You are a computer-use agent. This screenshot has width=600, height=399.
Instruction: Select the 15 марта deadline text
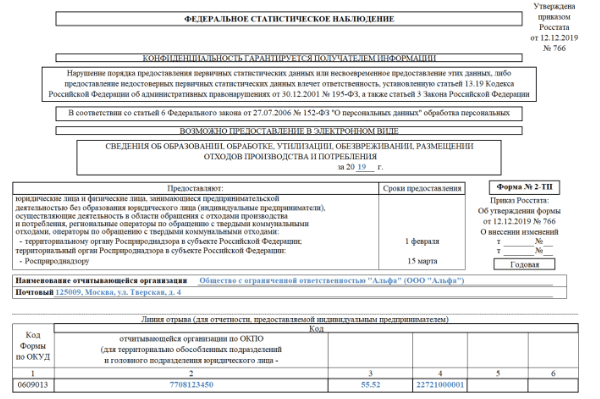click(422, 261)
